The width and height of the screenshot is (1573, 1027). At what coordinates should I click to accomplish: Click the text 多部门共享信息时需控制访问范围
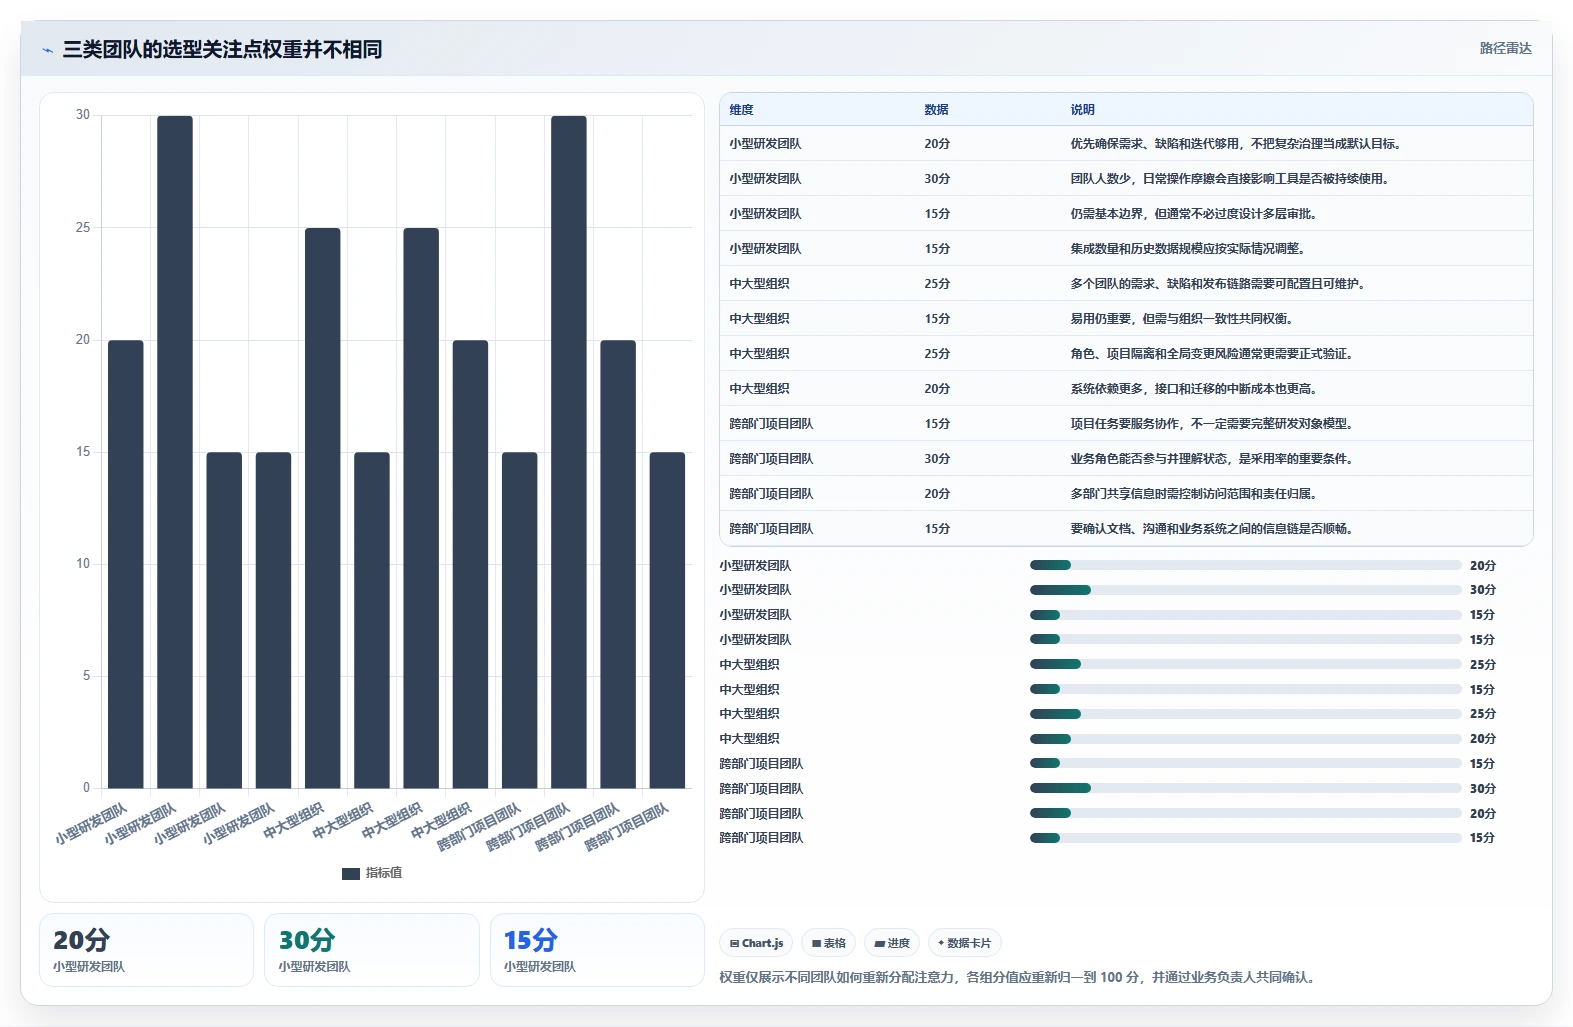point(1160,494)
